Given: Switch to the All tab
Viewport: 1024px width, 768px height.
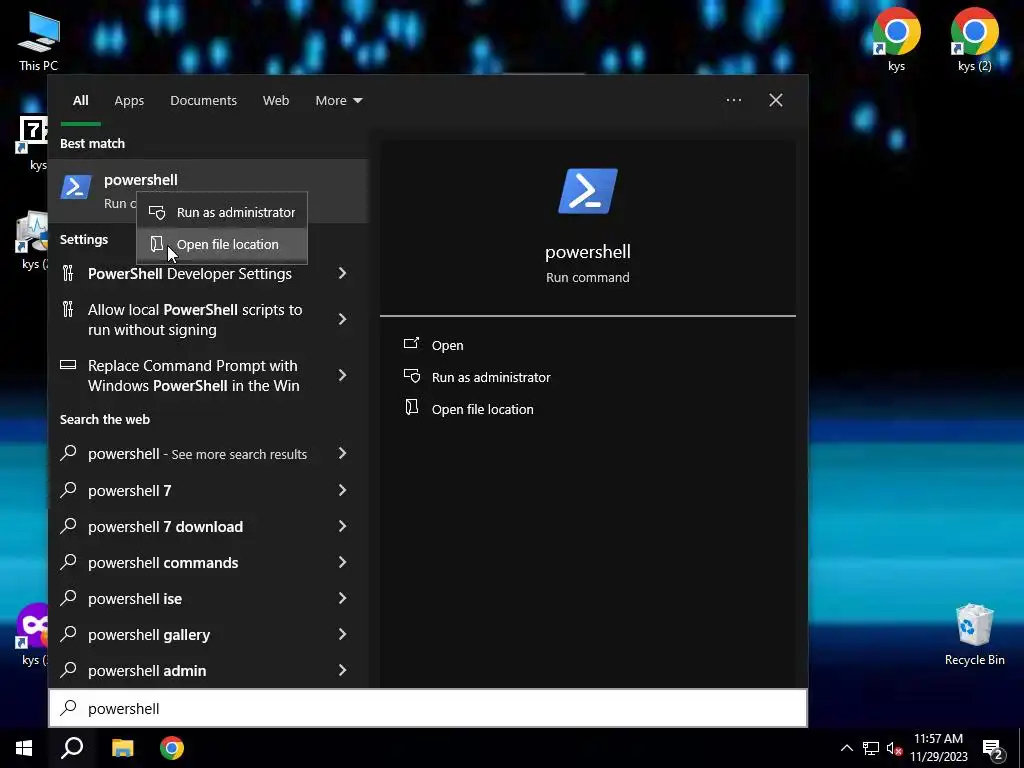Looking at the screenshot, I should click(x=80, y=101).
